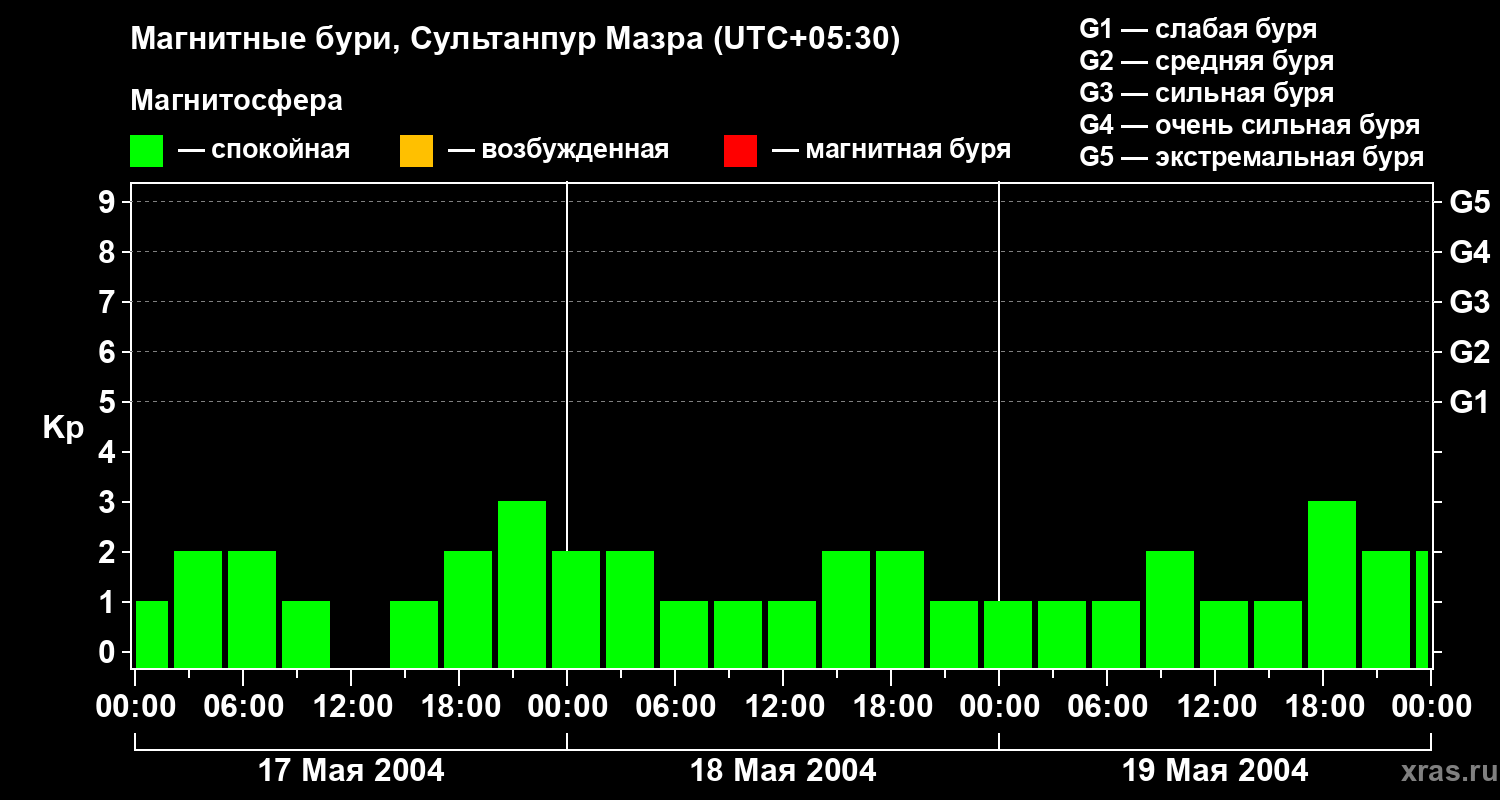Click the first bar of 17 May at 00:00
The height and width of the screenshot is (800, 1500).
pos(152,634)
